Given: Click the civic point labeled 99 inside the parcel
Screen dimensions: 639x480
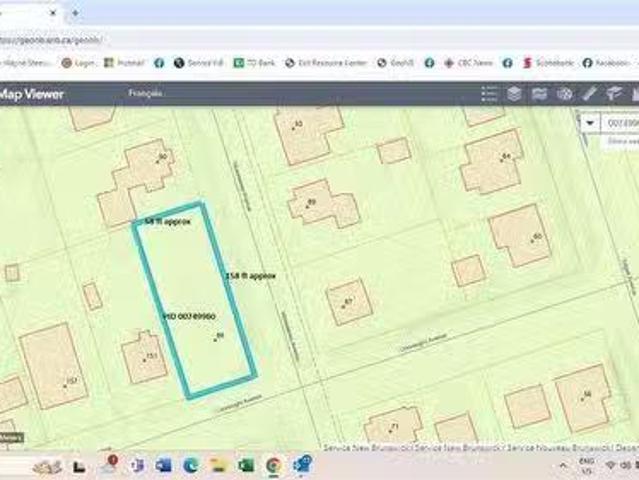Looking at the screenshot, I should 216,339.
